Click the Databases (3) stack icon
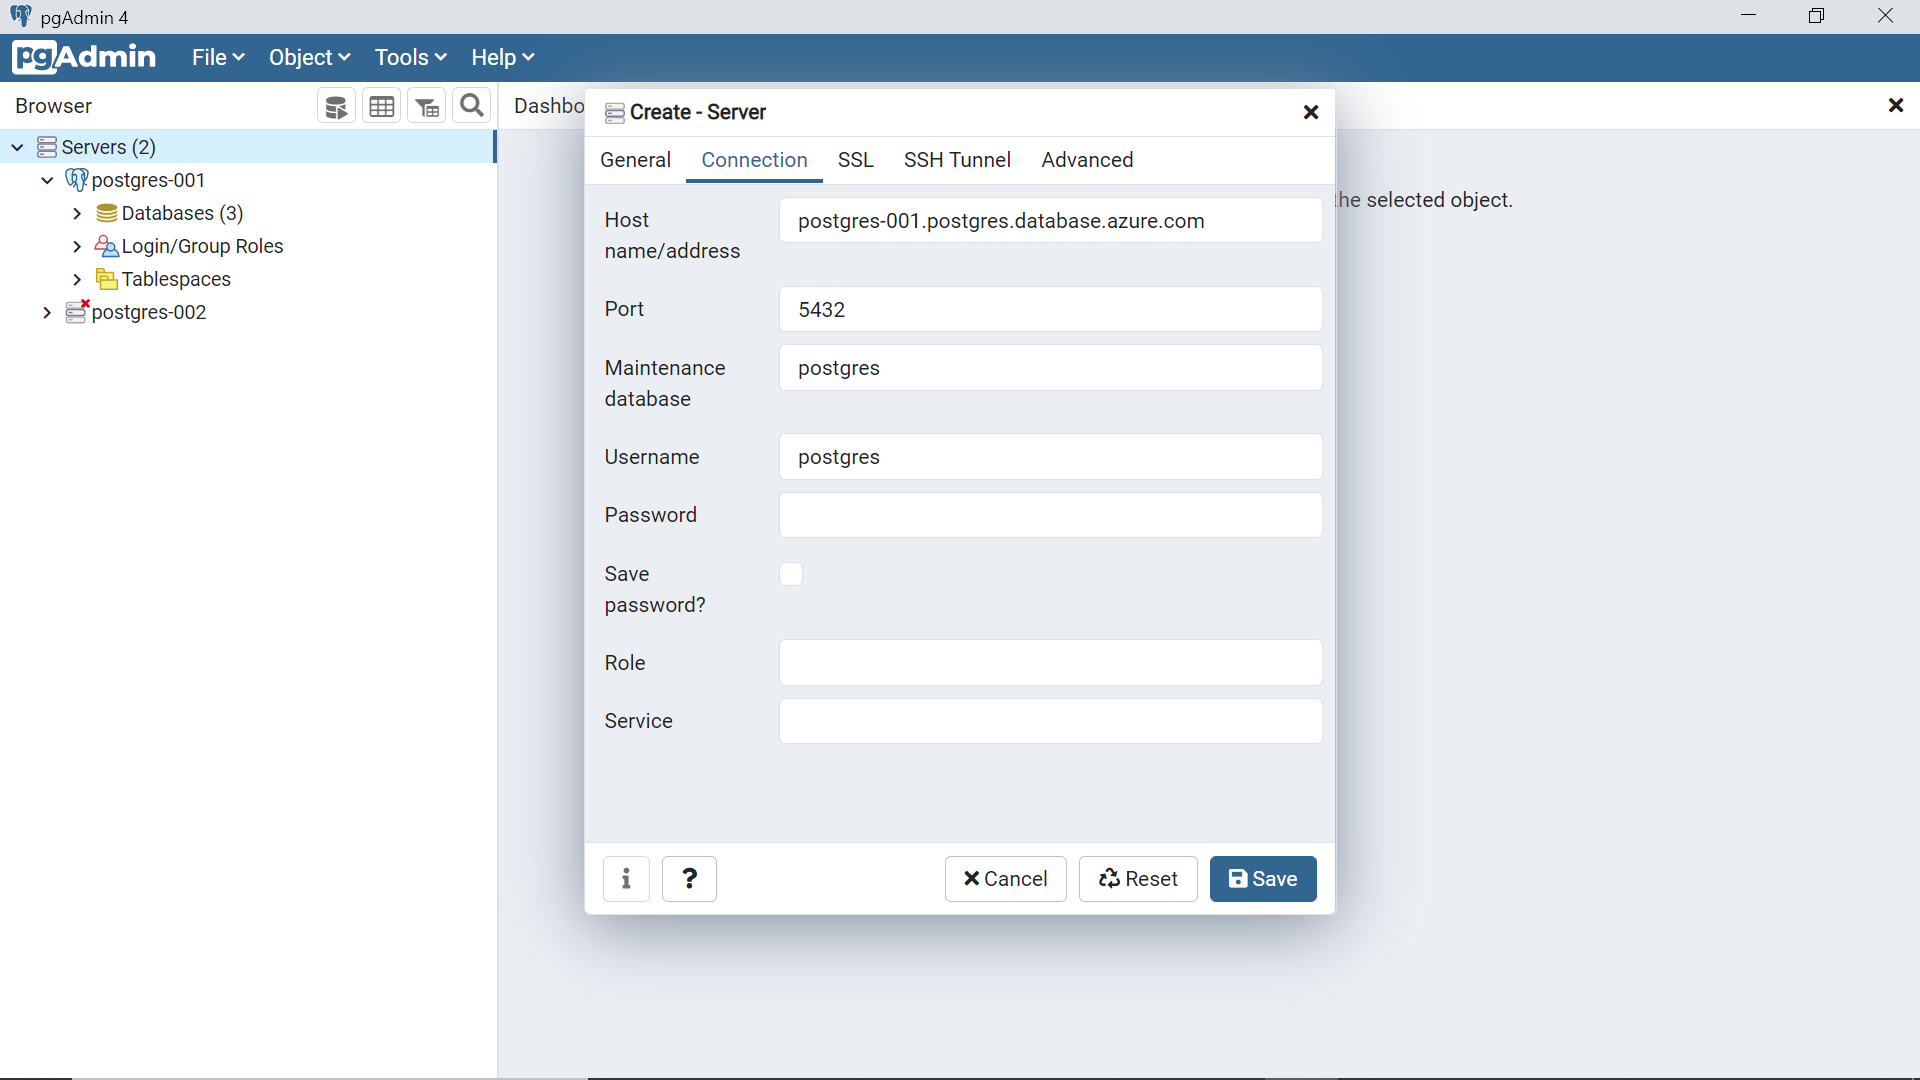1920x1080 pixels. pos(106,213)
